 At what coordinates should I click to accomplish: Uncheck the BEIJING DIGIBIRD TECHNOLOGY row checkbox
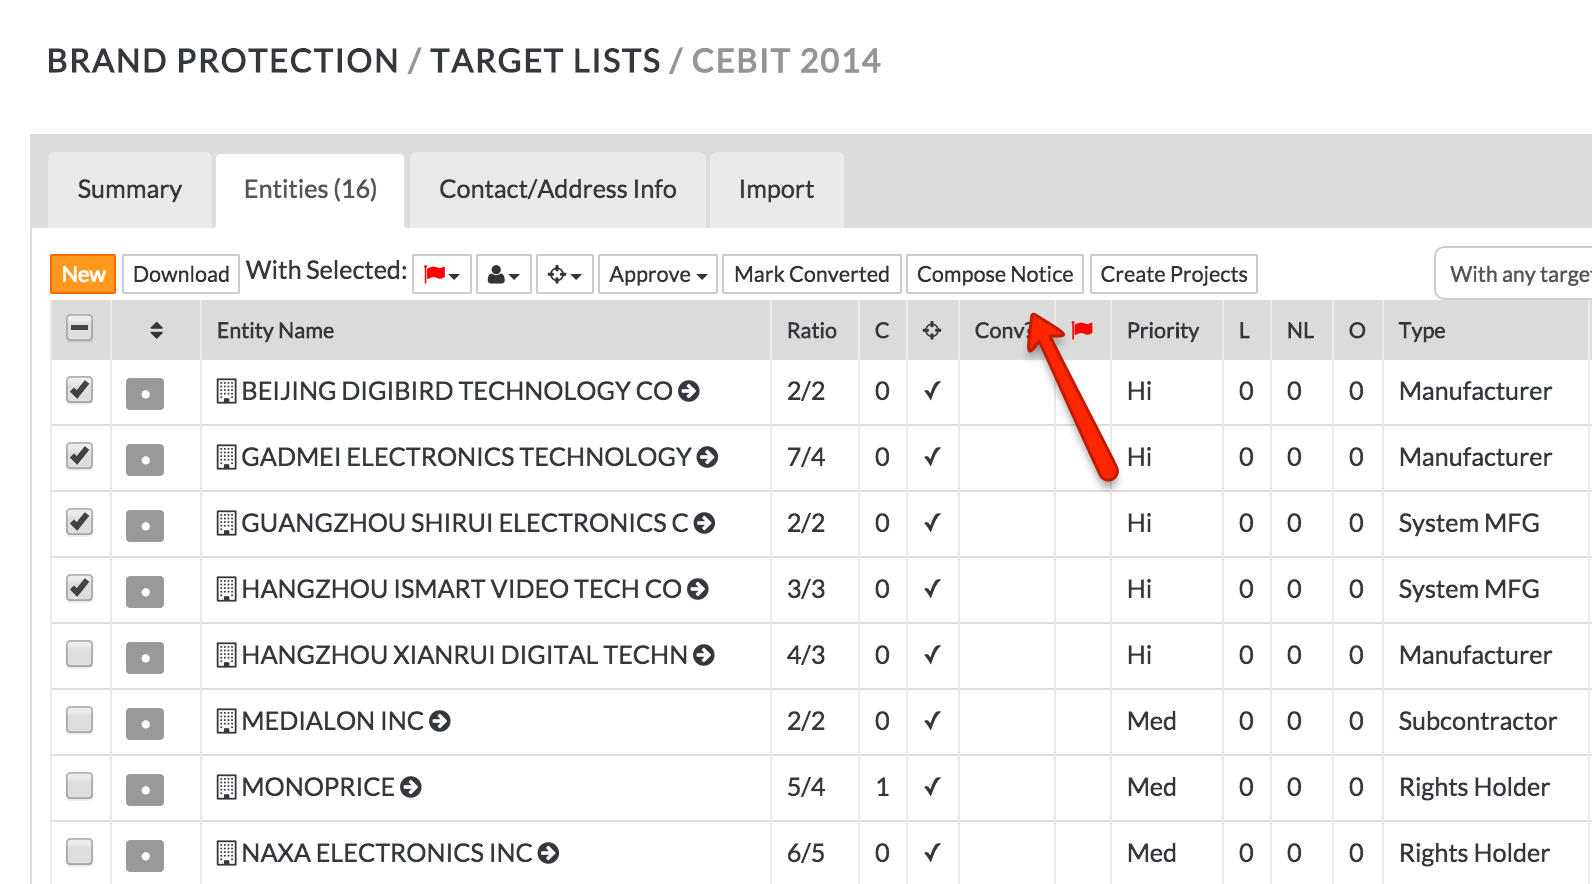coord(79,390)
